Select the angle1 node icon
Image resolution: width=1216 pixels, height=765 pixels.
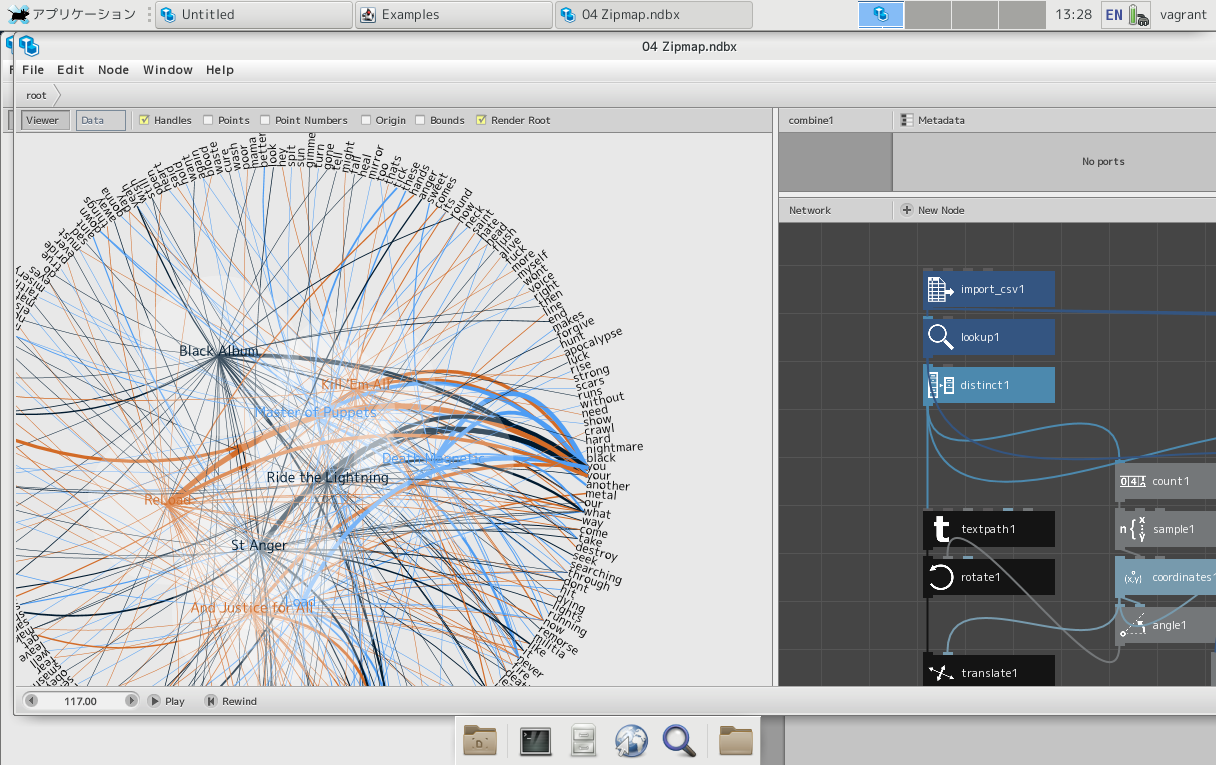(x=1134, y=625)
